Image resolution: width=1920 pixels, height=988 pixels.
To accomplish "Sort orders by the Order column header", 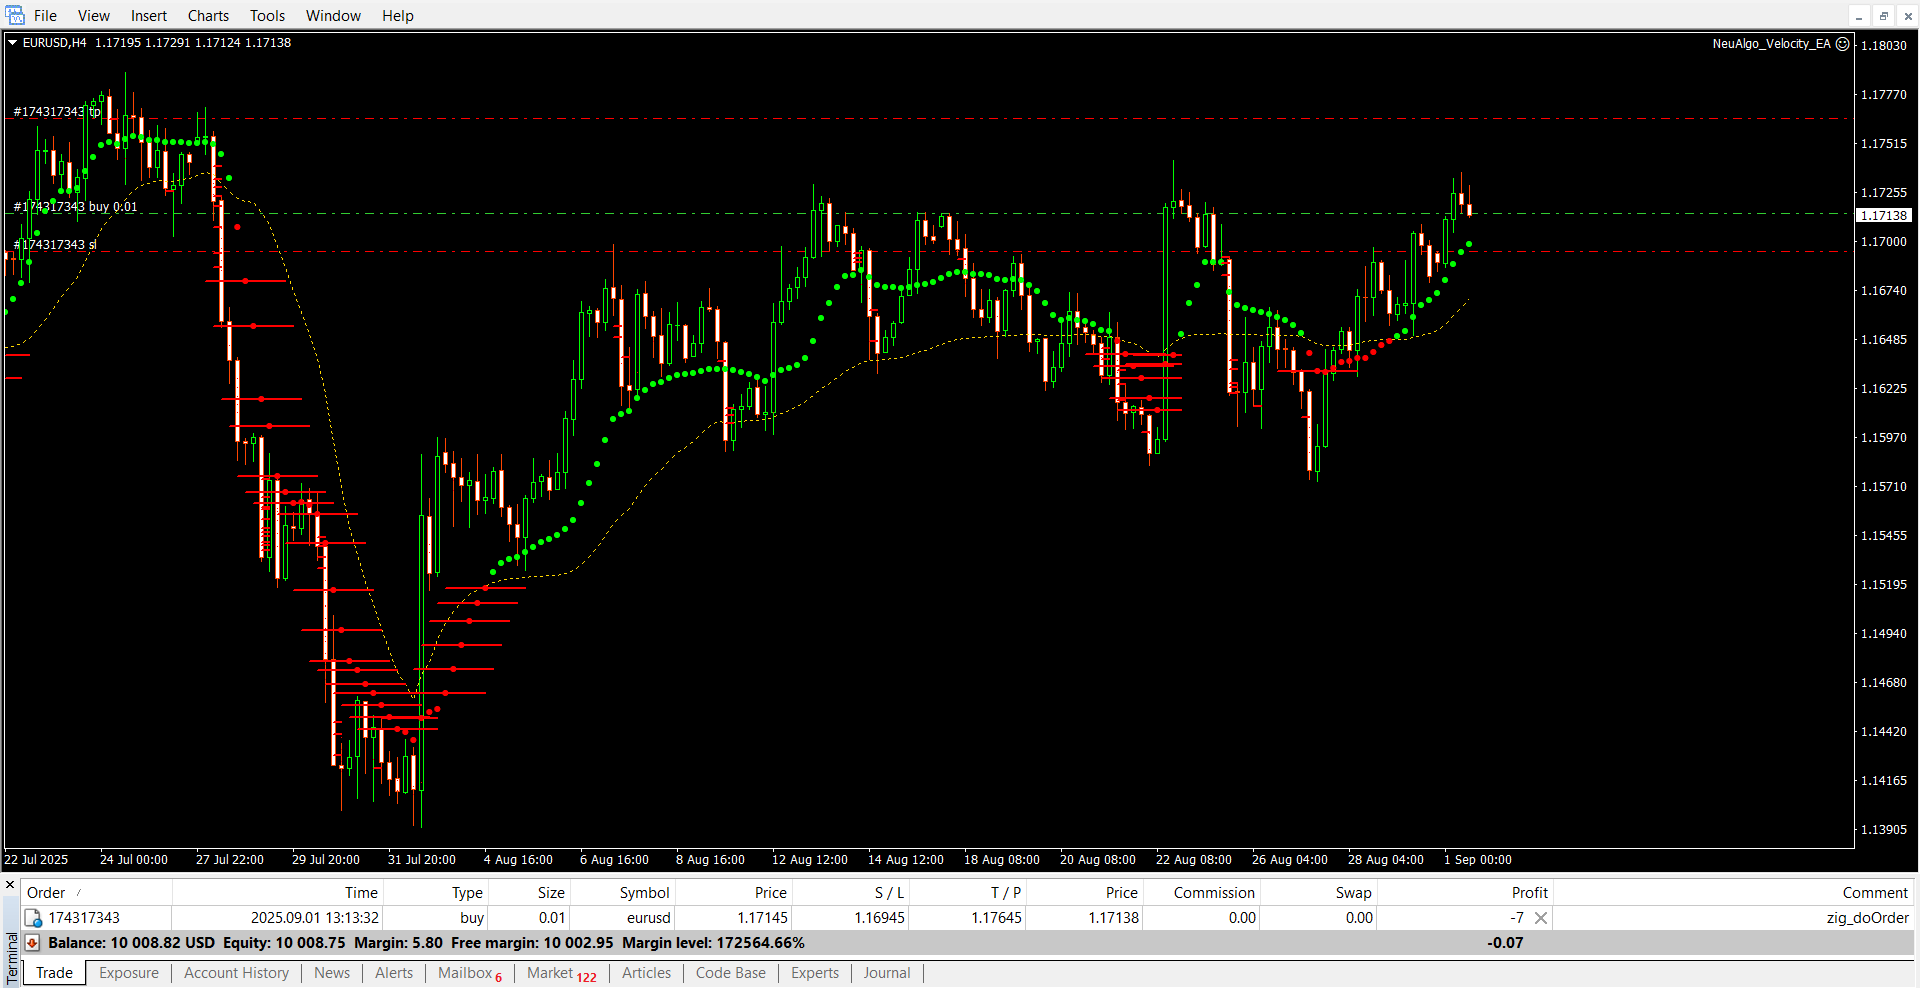I will click(46, 893).
